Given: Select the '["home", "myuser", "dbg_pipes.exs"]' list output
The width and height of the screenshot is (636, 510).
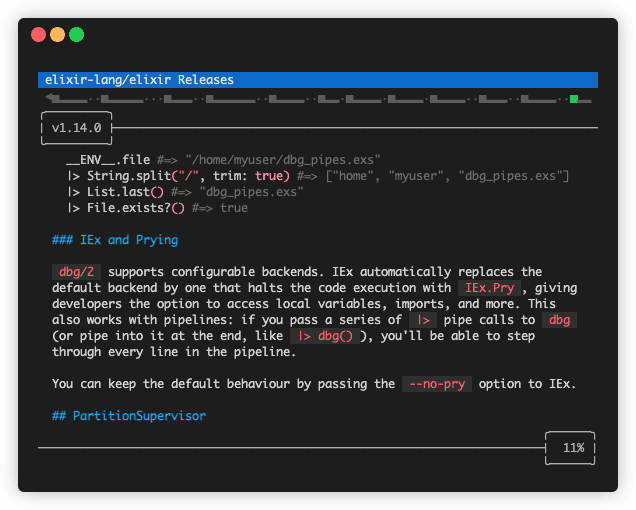Looking at the screenshot, I should [x=447, y=176].
